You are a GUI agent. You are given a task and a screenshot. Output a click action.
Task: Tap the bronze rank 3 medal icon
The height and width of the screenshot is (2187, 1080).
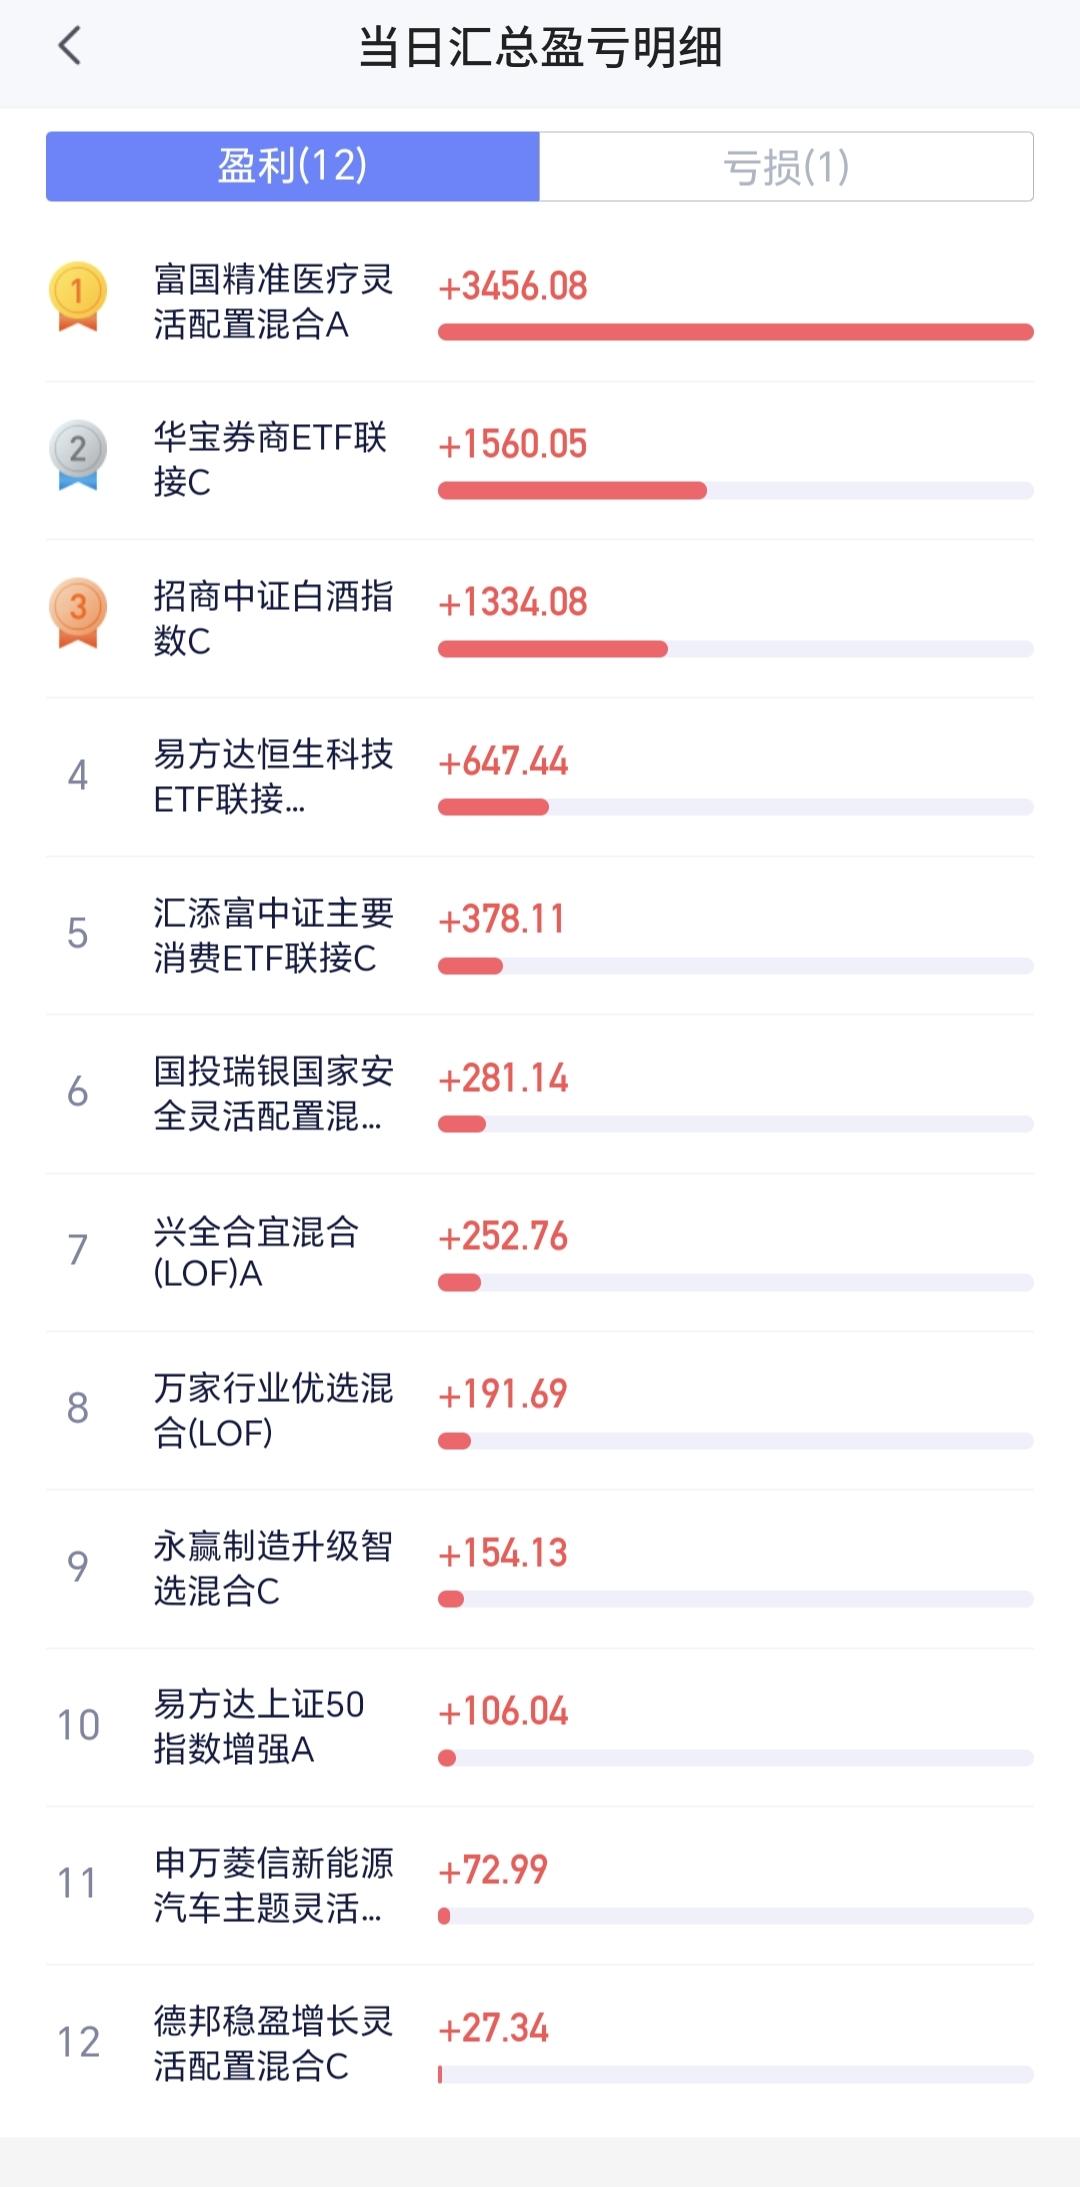click(x=78, y=612)
